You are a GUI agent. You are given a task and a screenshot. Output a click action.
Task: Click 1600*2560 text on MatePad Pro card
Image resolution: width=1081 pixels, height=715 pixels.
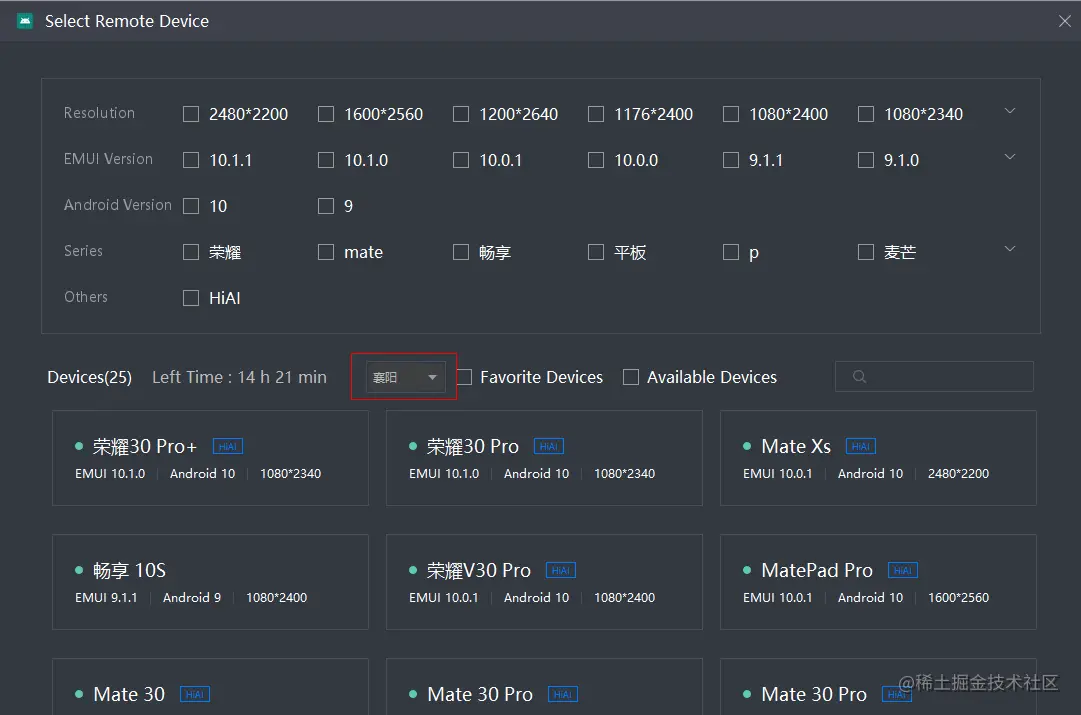click(x=958, y=598)
